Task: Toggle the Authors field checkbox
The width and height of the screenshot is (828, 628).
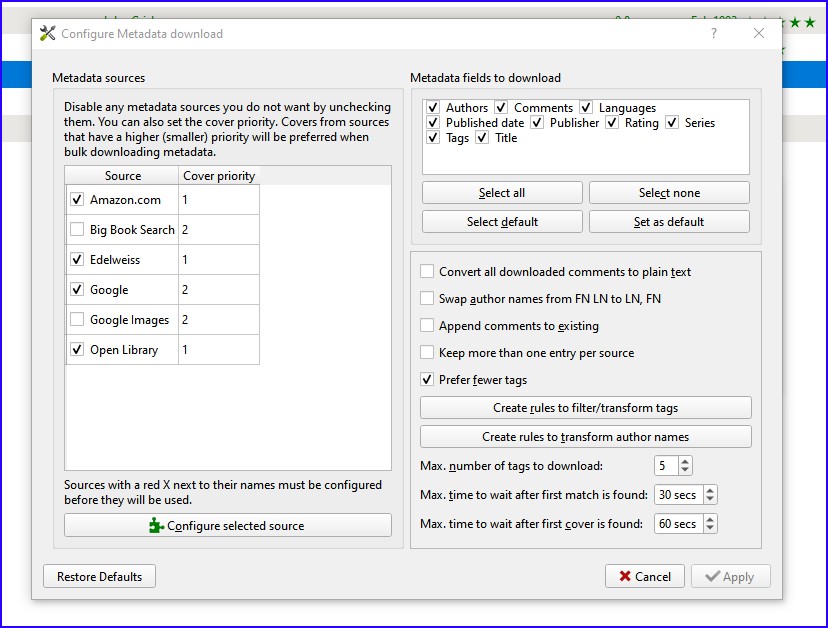Action: 433,107
